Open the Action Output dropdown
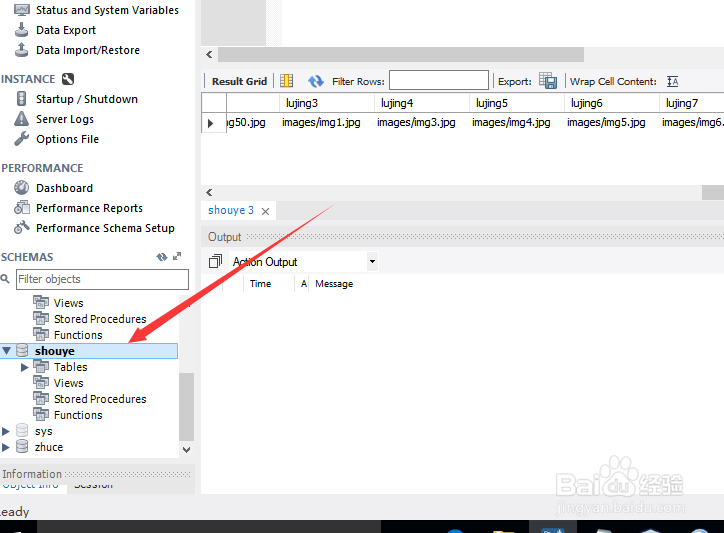 (x=372, y=261)
